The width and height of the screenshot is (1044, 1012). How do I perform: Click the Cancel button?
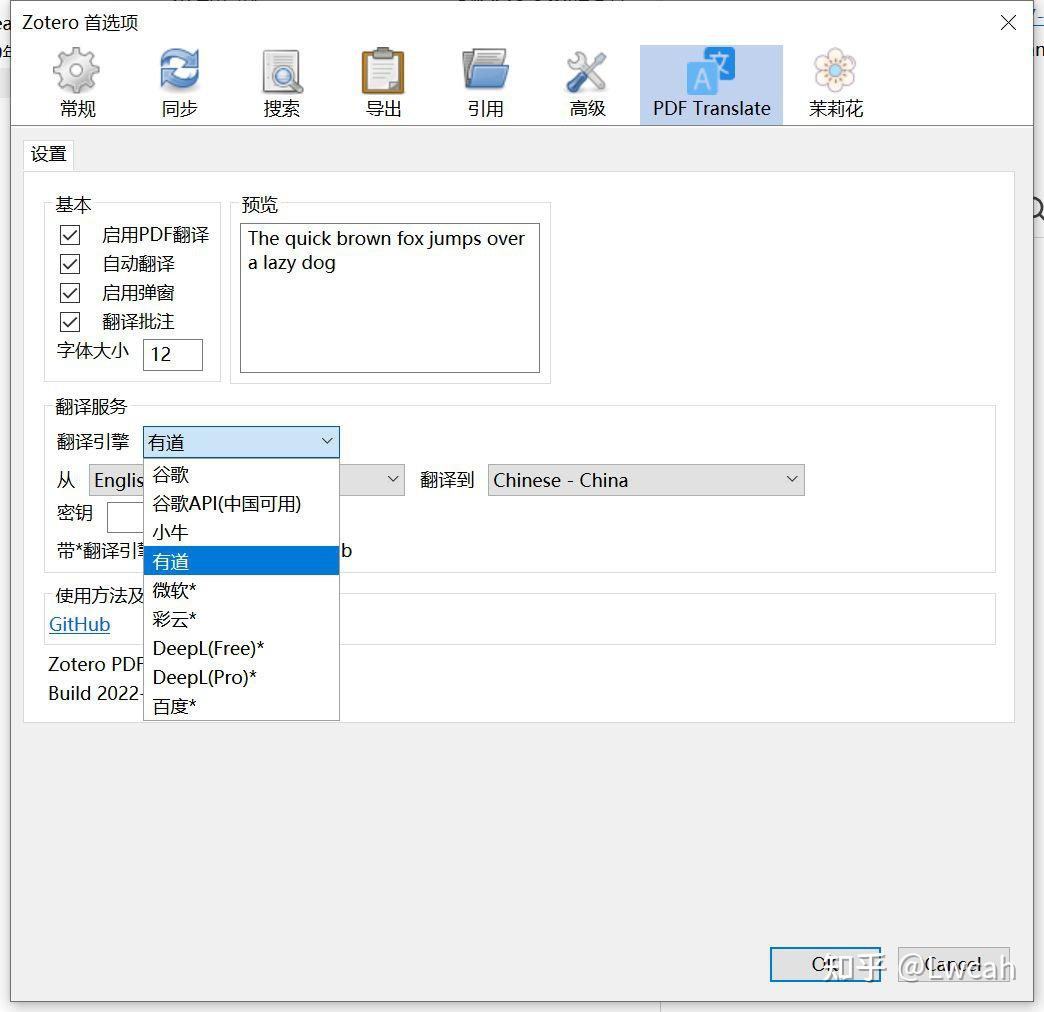[953, 964]
